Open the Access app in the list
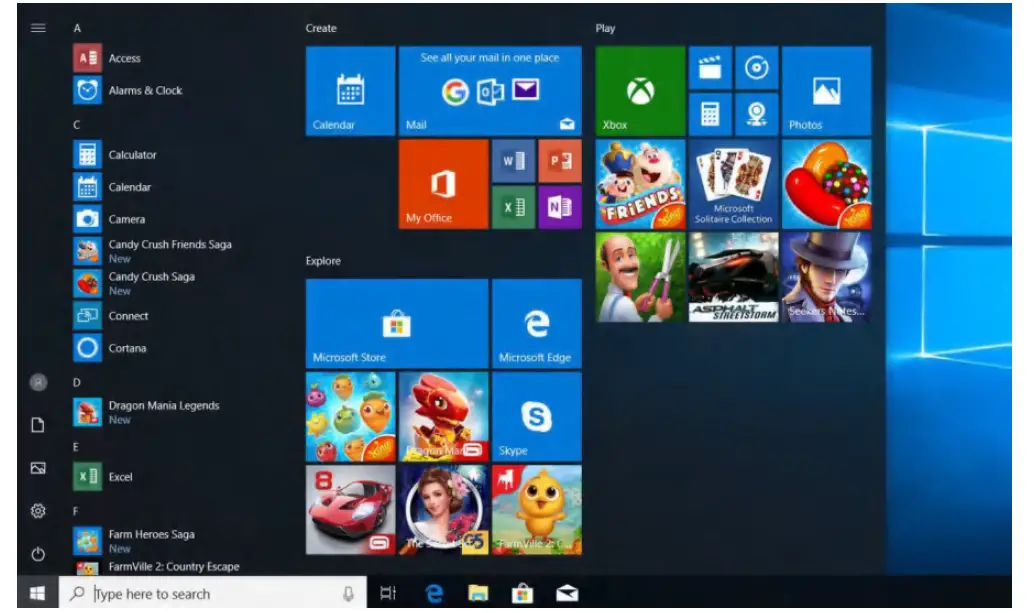Image resolution: width=1034 pixels, height=613 pixels. (x=152, y=58)
